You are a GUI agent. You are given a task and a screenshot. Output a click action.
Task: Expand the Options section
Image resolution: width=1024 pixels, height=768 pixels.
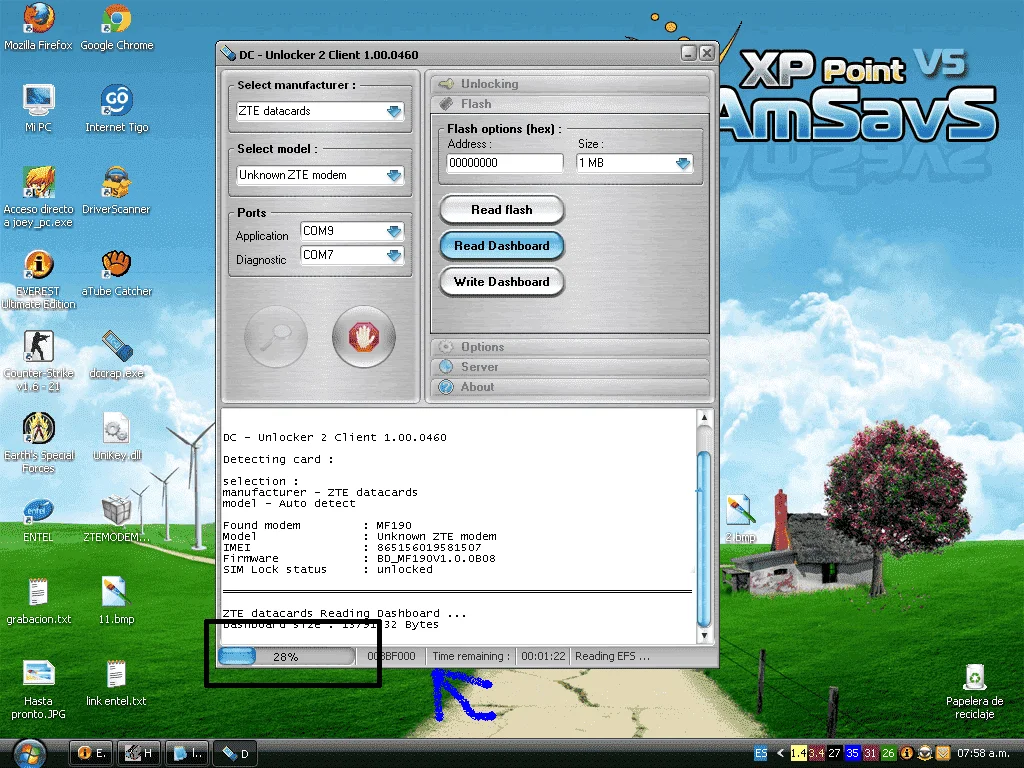[x=570, y=347]
